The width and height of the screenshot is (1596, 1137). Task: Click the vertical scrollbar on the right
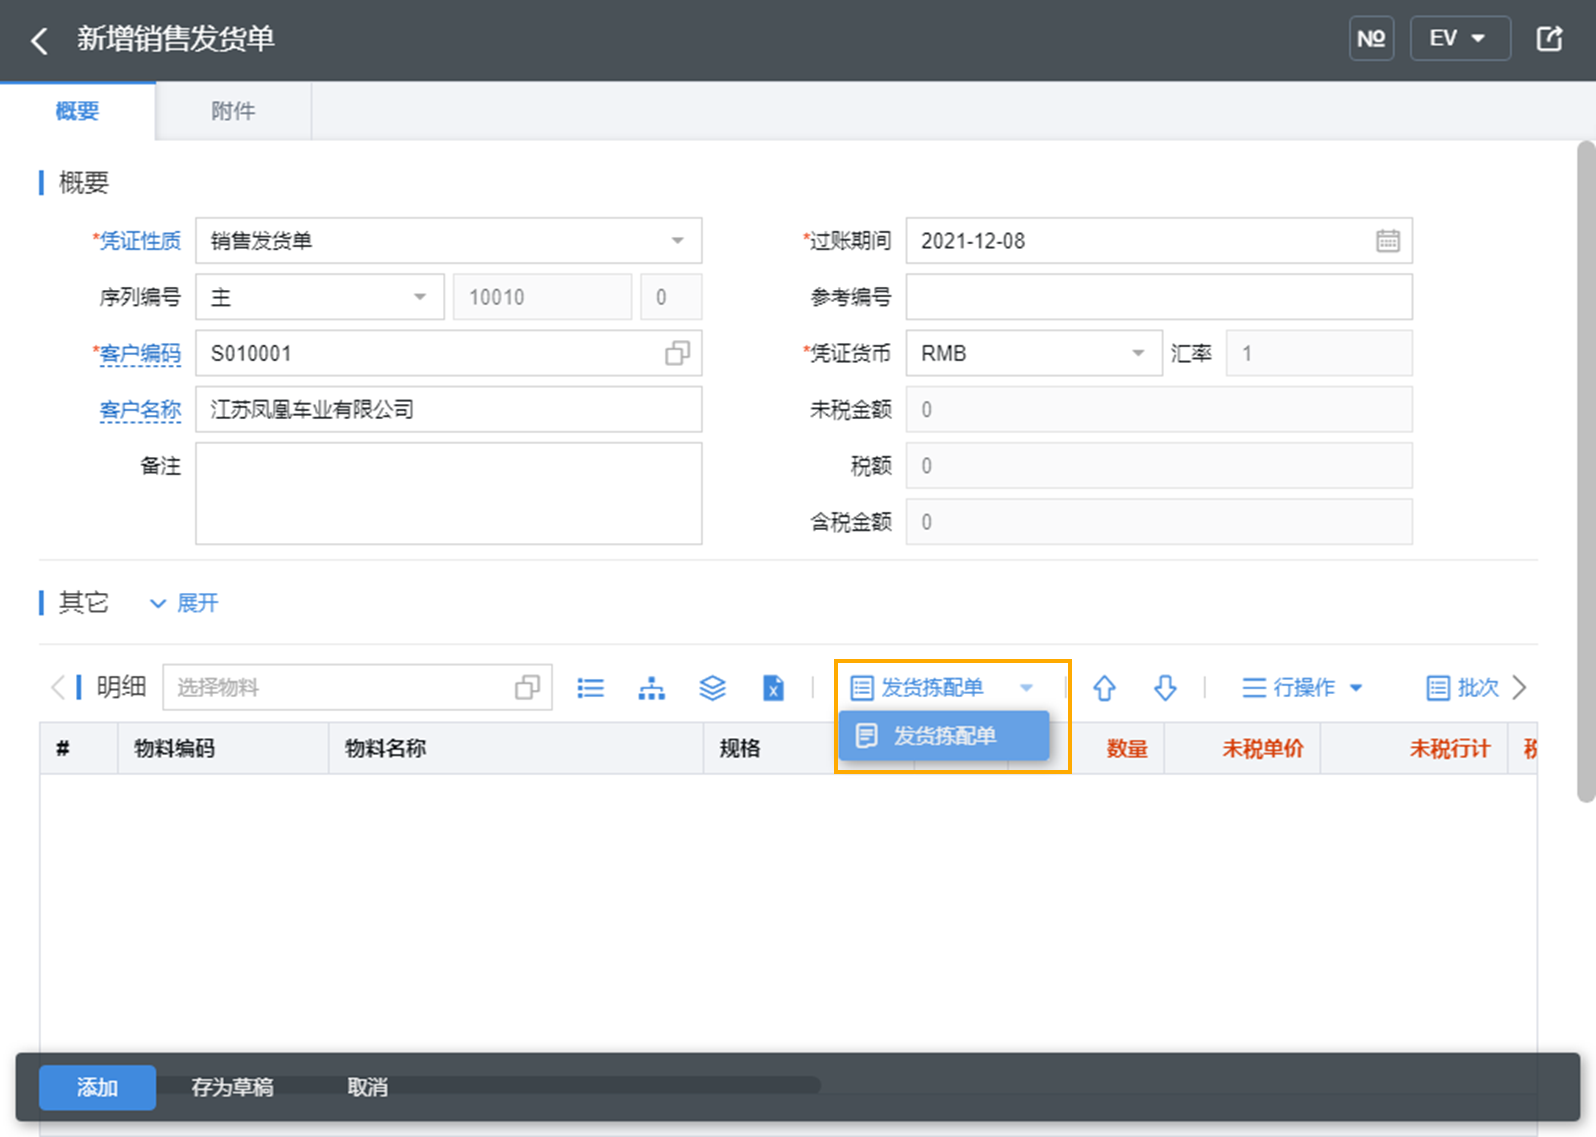pos(1586,471)
